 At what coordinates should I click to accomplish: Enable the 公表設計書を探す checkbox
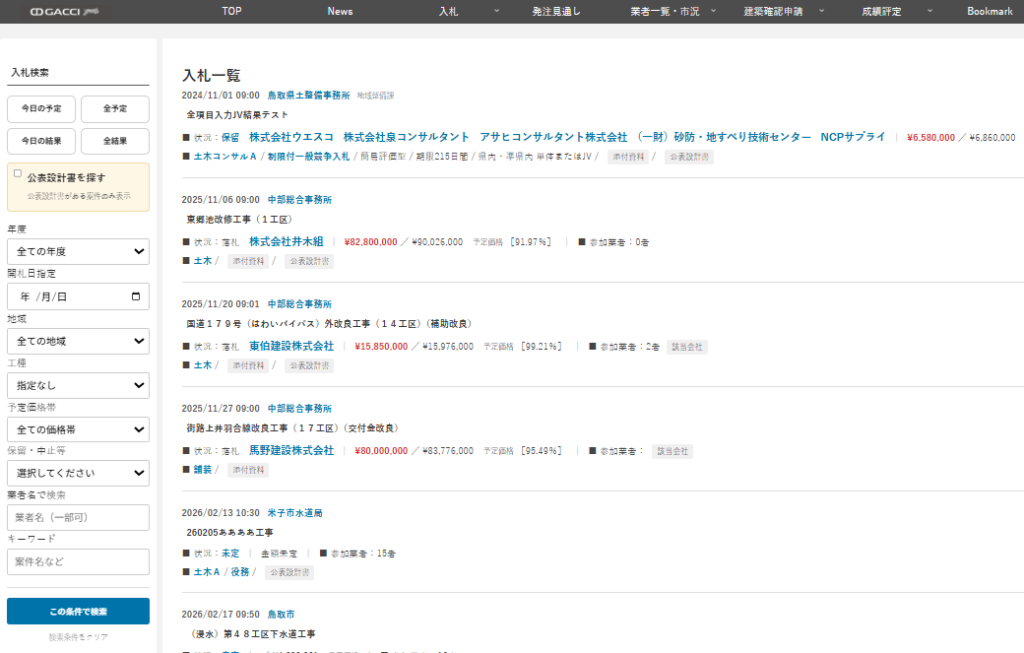(x=18, y=174)
